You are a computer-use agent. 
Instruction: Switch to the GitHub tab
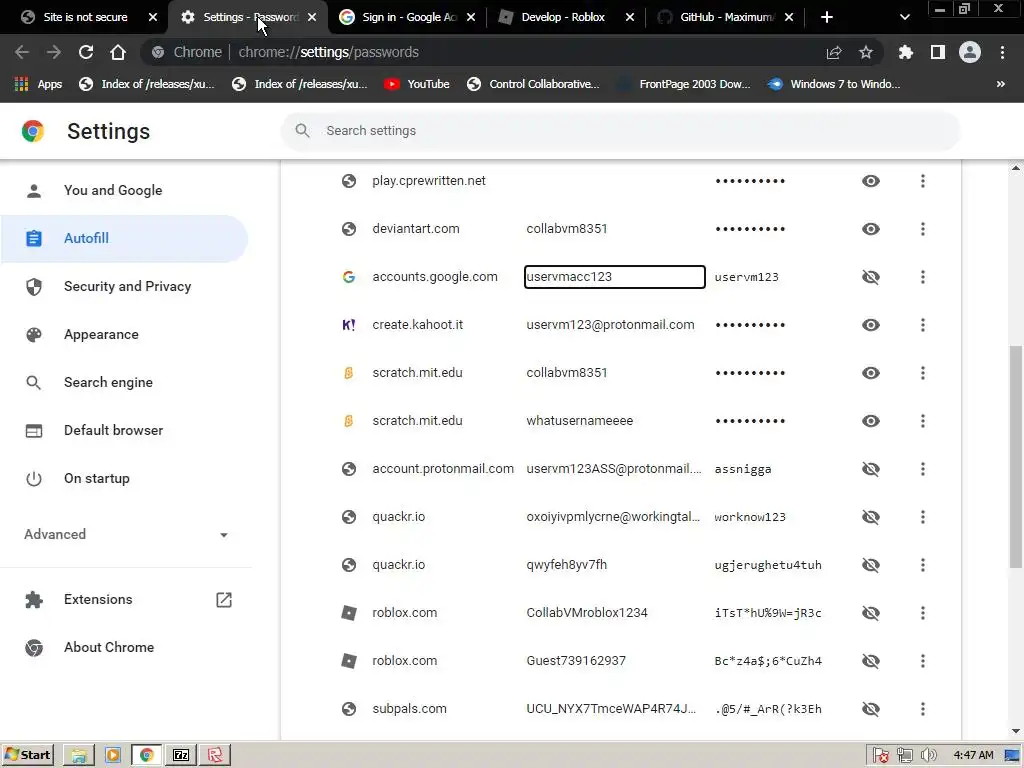[x=724, y=17]
